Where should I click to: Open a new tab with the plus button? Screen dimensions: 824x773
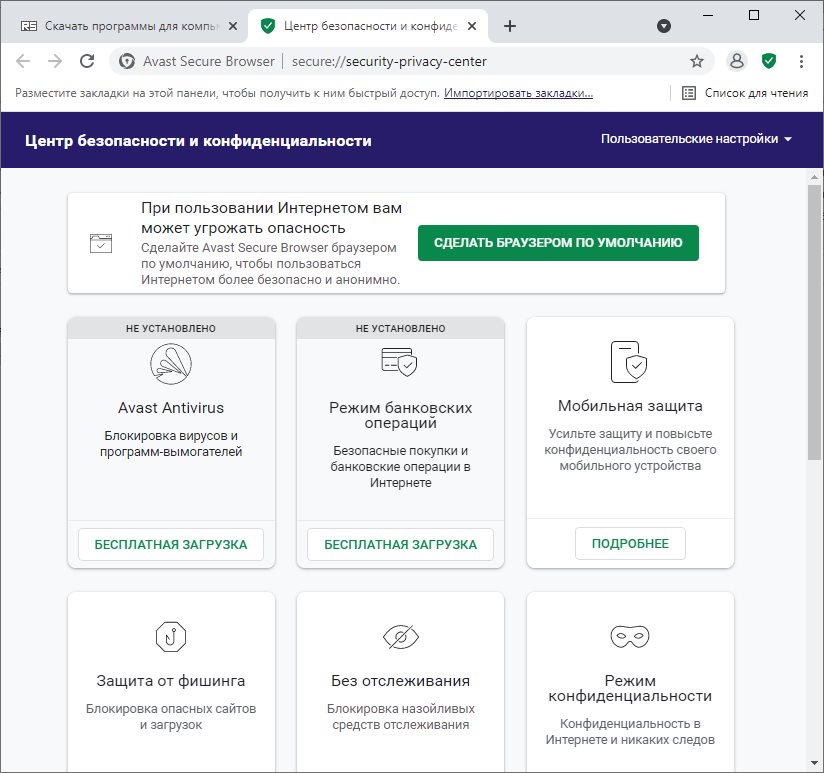(x=510, y=26)
